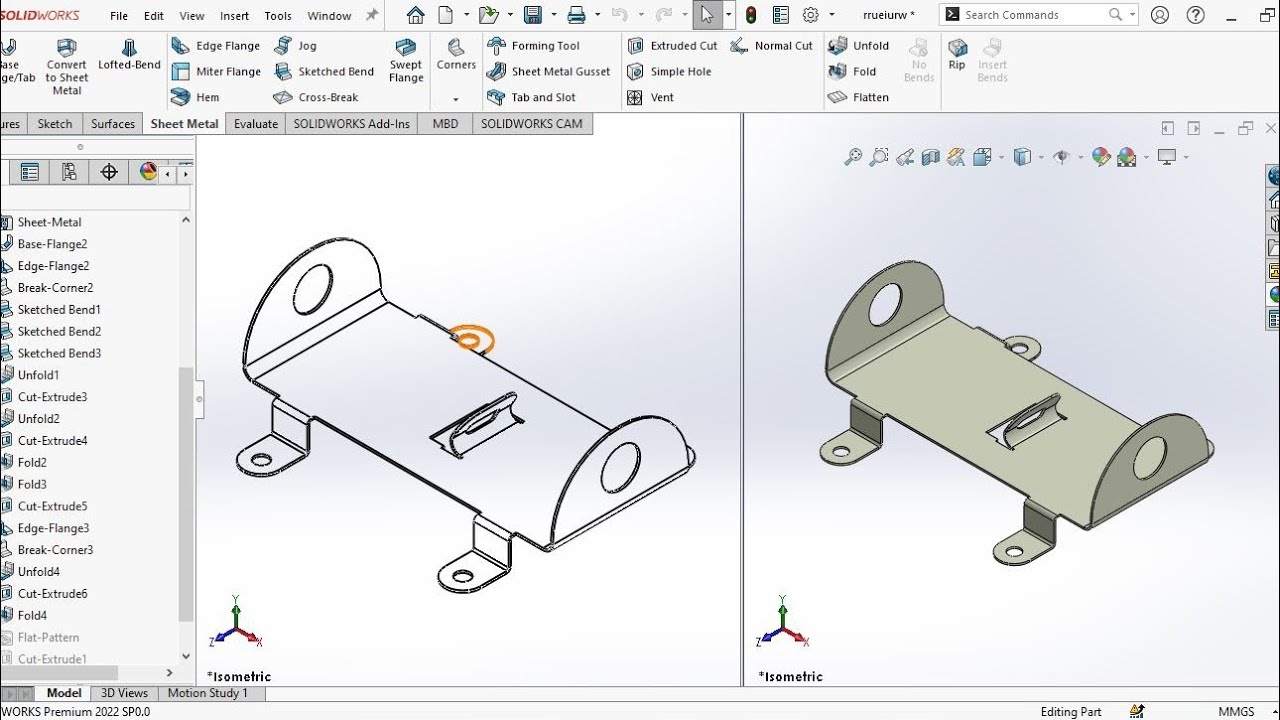This screenshot has height=720, width=1280.
Task: Open the 3D Views tab
Action: tap(125, 693)
